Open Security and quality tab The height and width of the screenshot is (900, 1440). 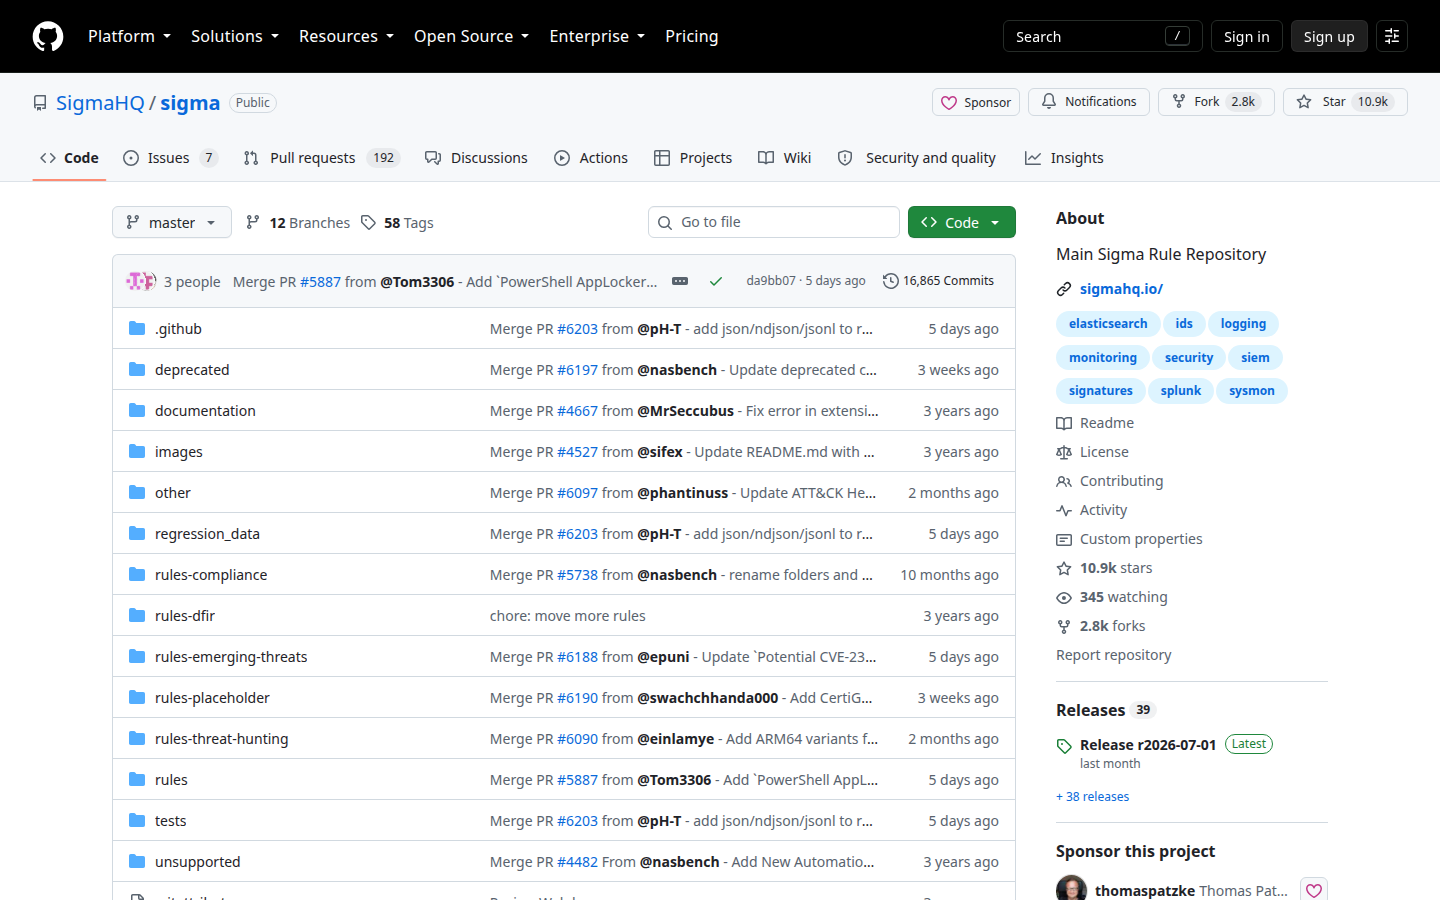917,158
